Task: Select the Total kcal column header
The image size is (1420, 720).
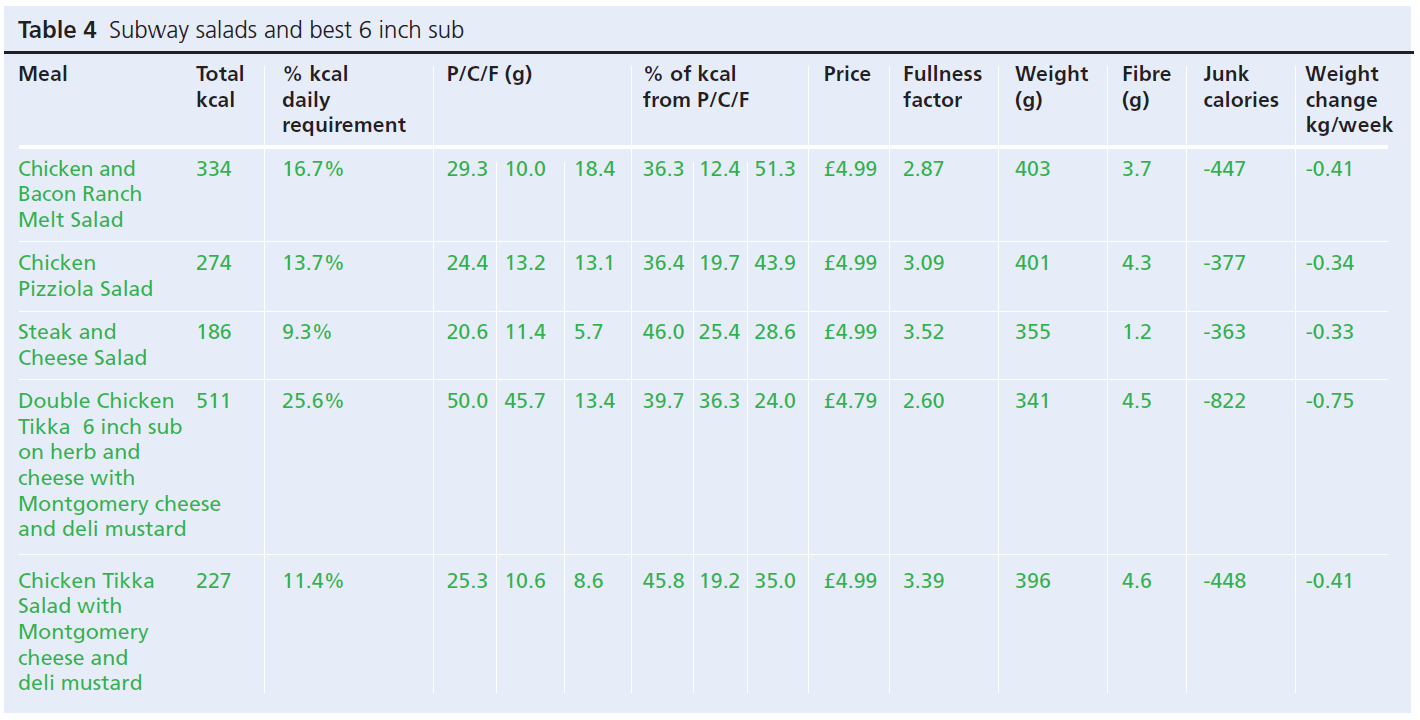Action: [x=220, y=87]
